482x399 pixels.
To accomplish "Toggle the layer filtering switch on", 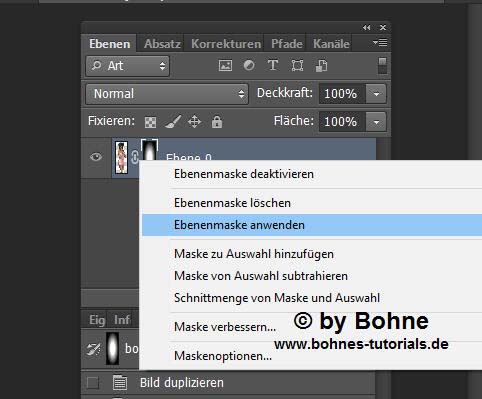I will pos(382,65).
